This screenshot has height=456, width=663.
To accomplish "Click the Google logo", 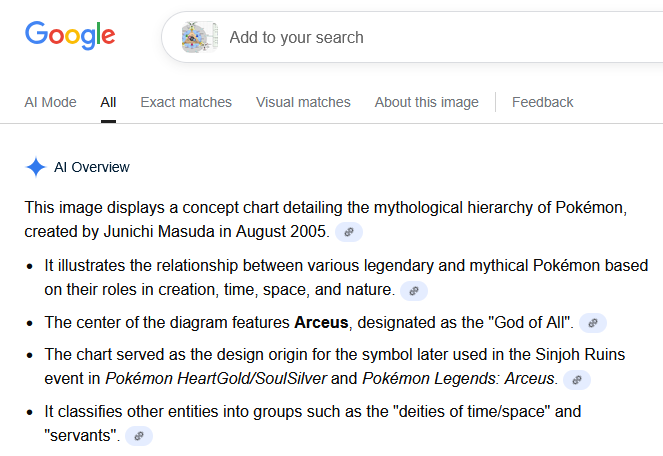I will (x=70, y=36).
